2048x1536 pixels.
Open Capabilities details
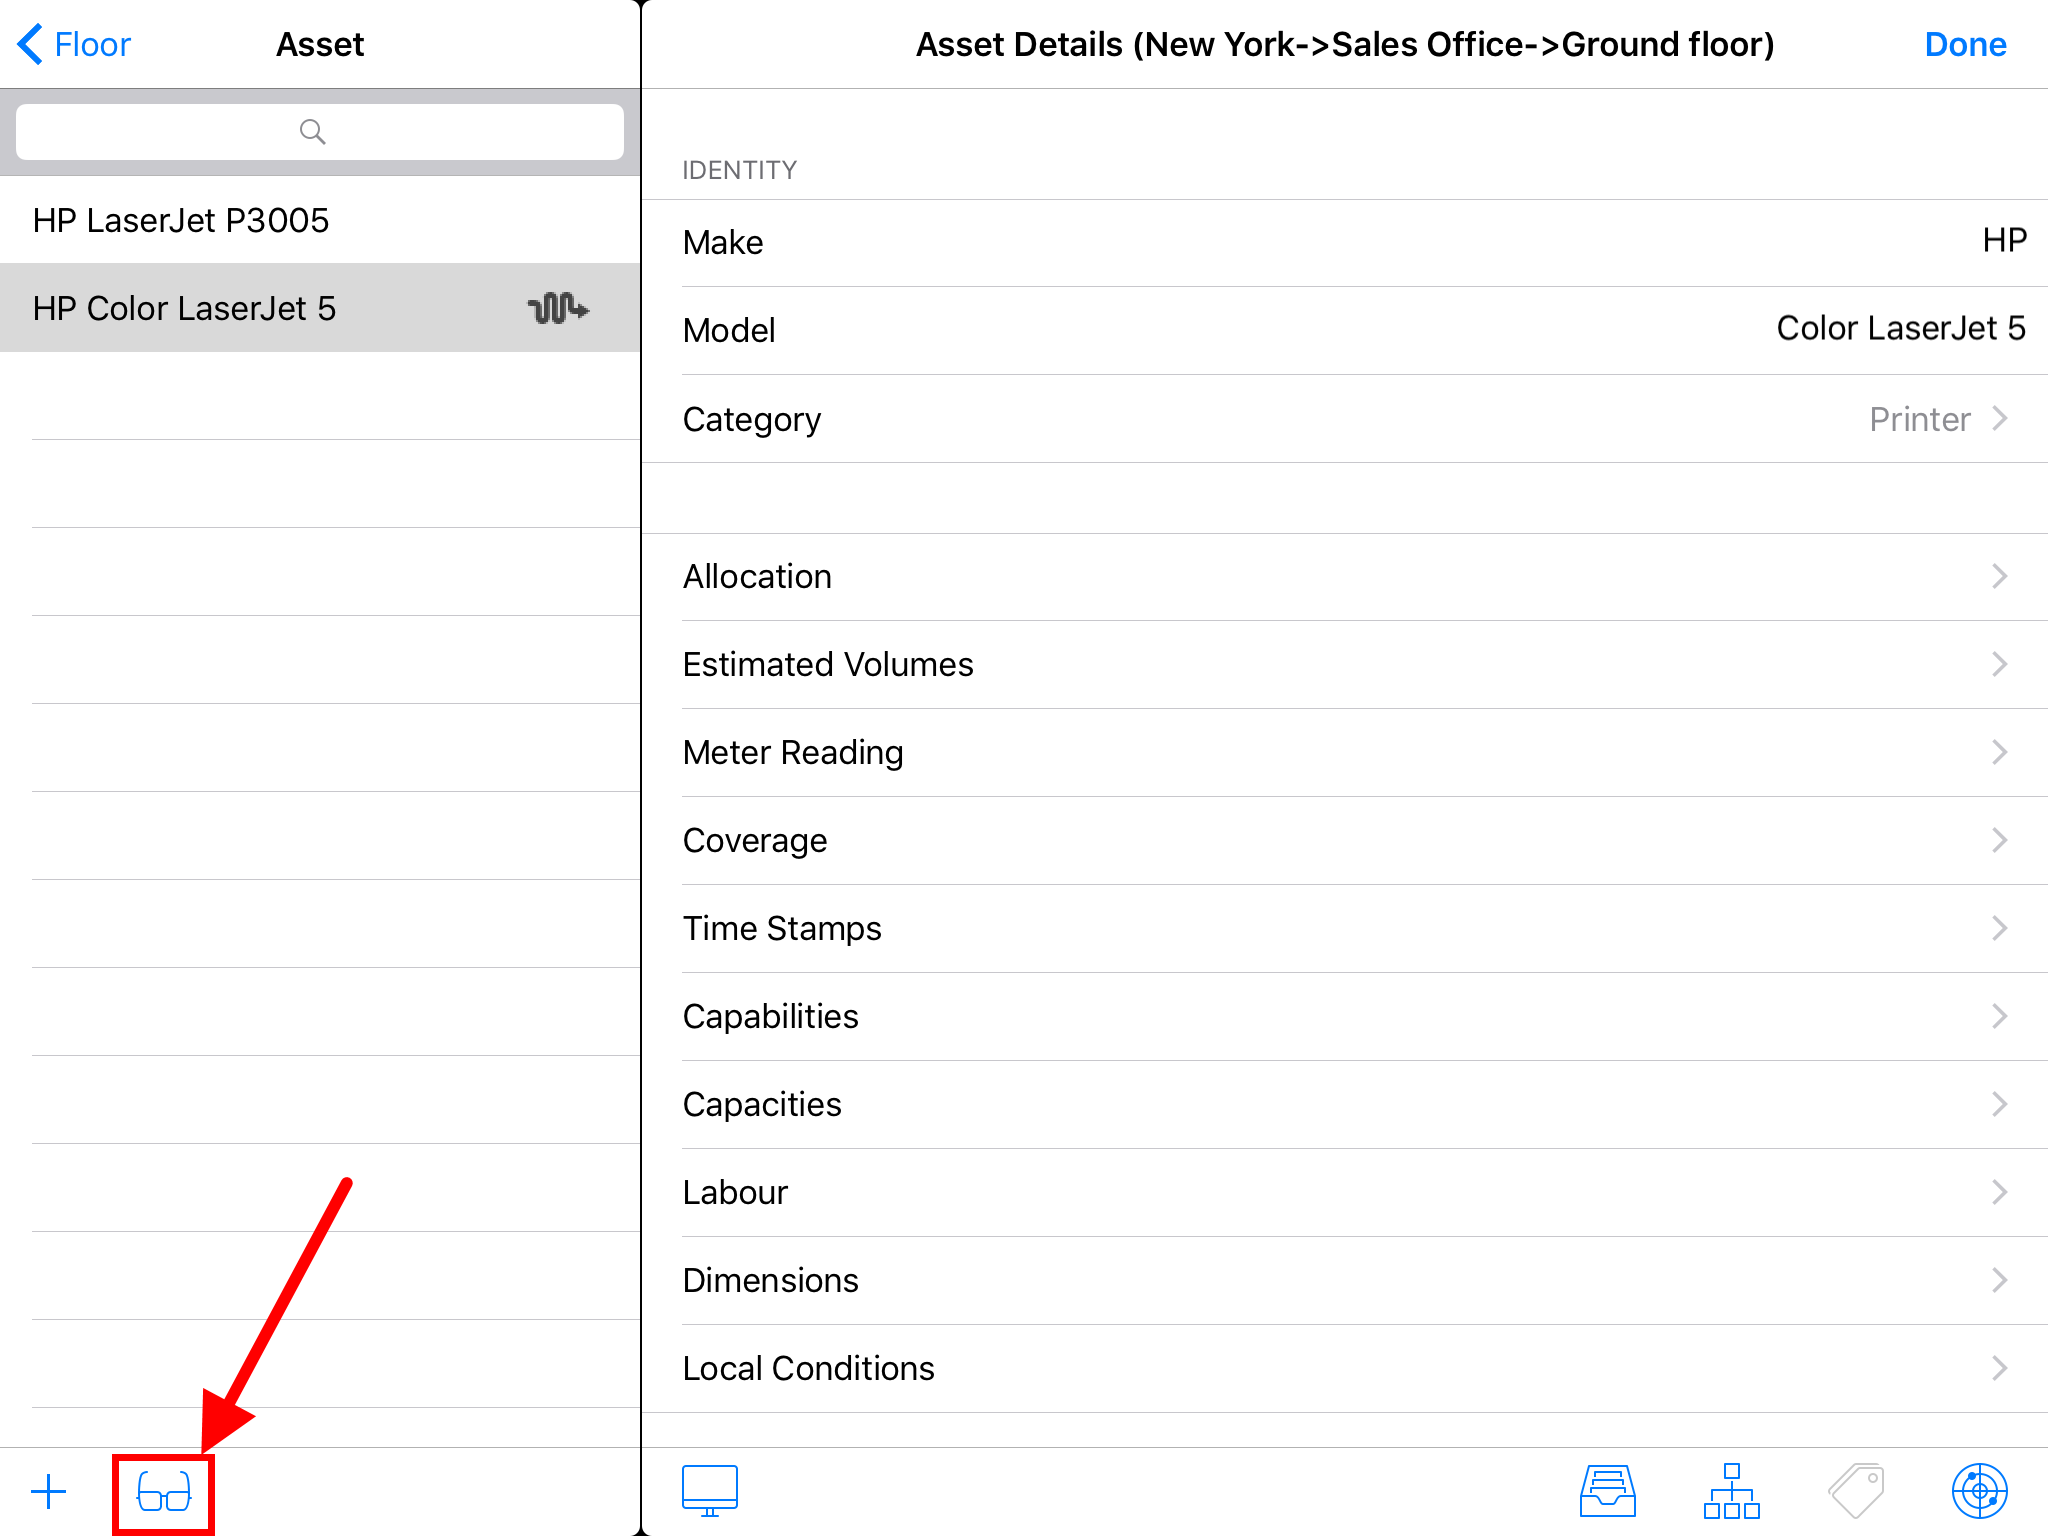click(1345, 1017)
